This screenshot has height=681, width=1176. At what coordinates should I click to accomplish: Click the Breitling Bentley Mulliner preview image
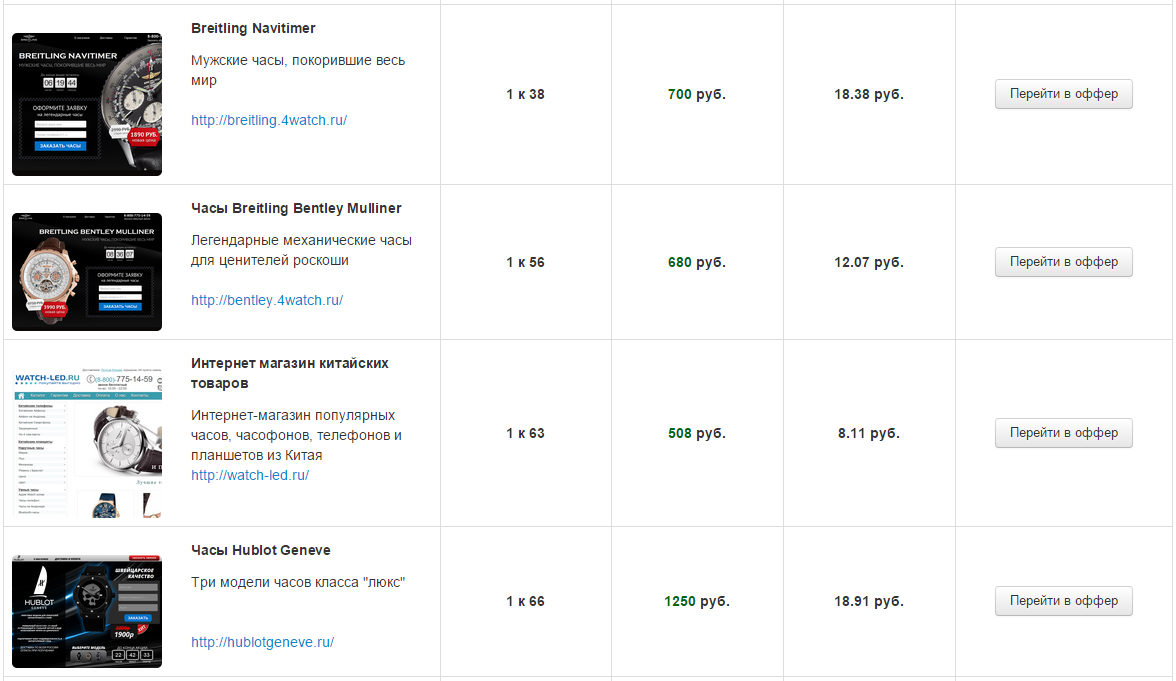(x=87, y=271)
